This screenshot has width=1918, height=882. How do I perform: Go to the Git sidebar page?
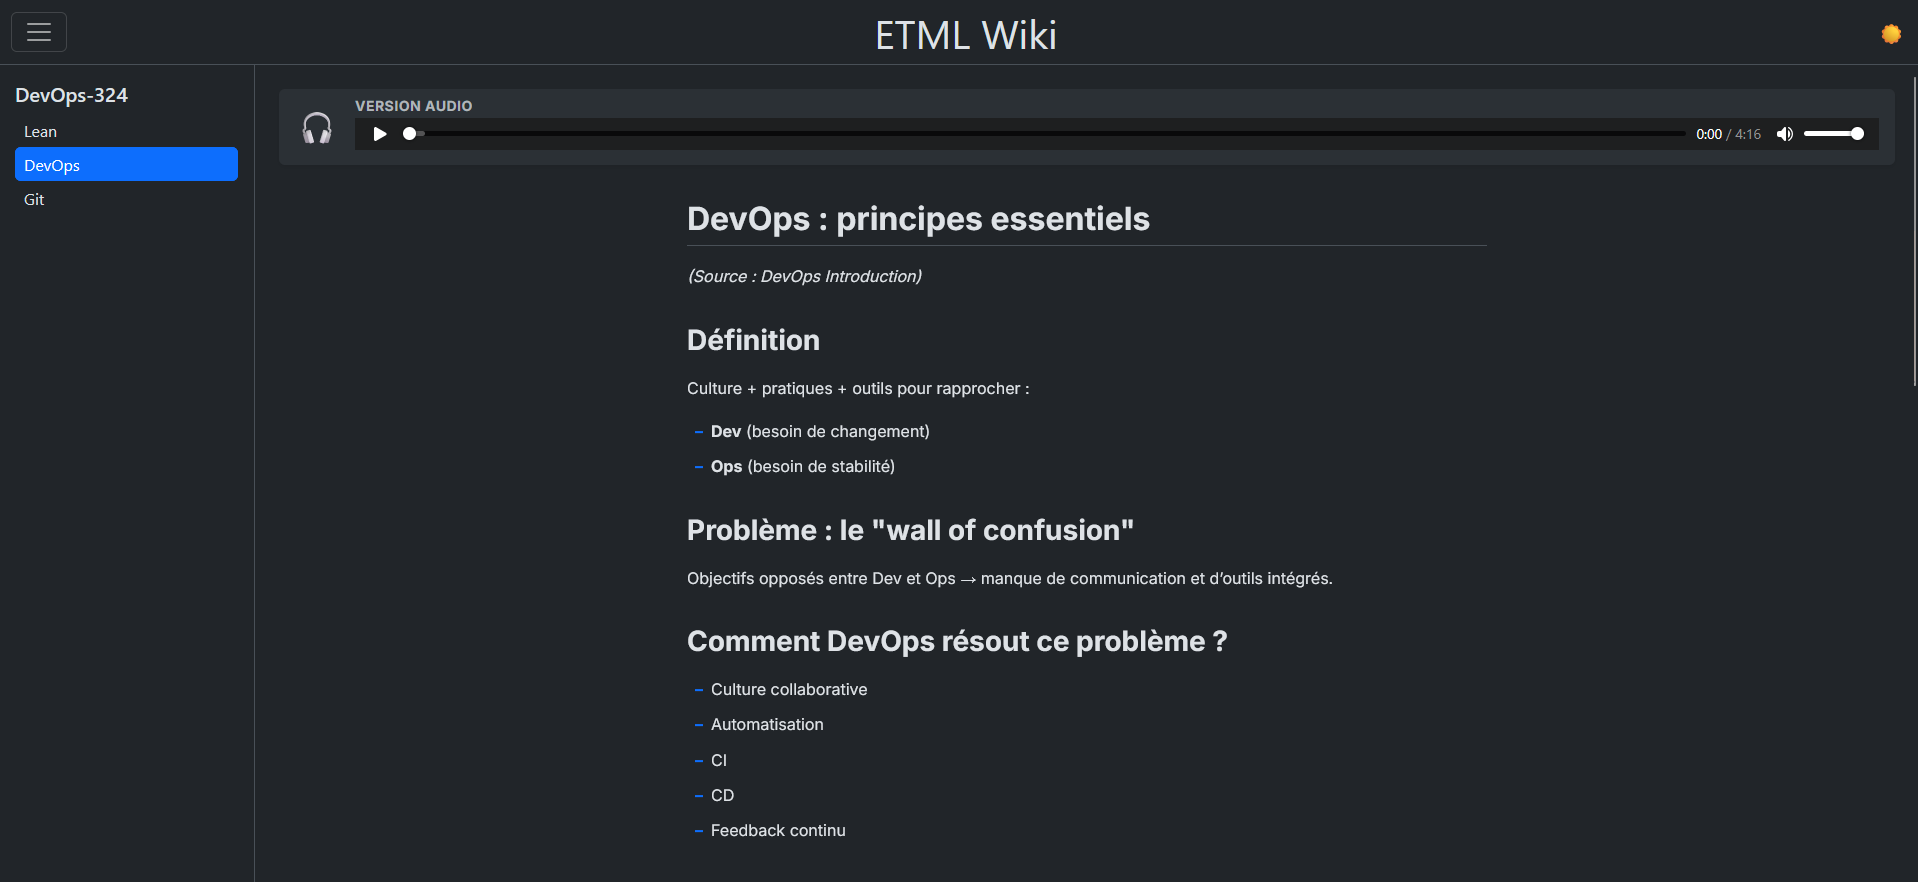click(35, 200)
